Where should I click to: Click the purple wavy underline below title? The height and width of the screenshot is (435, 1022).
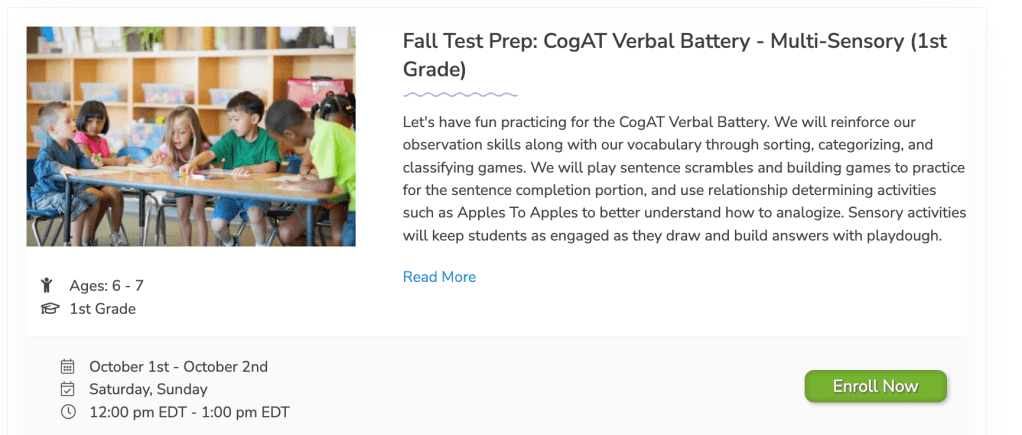click(460, 95)
